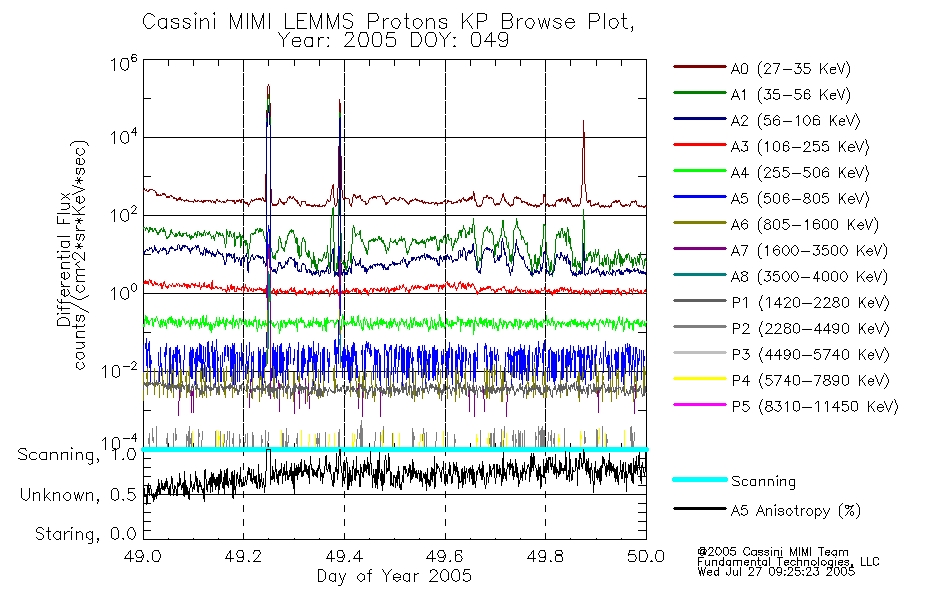Click the purple A7 (1600-3500 KeV) legend line
Image resolution: width=950 pixels, height=600 pixels.
coord(700,249)
